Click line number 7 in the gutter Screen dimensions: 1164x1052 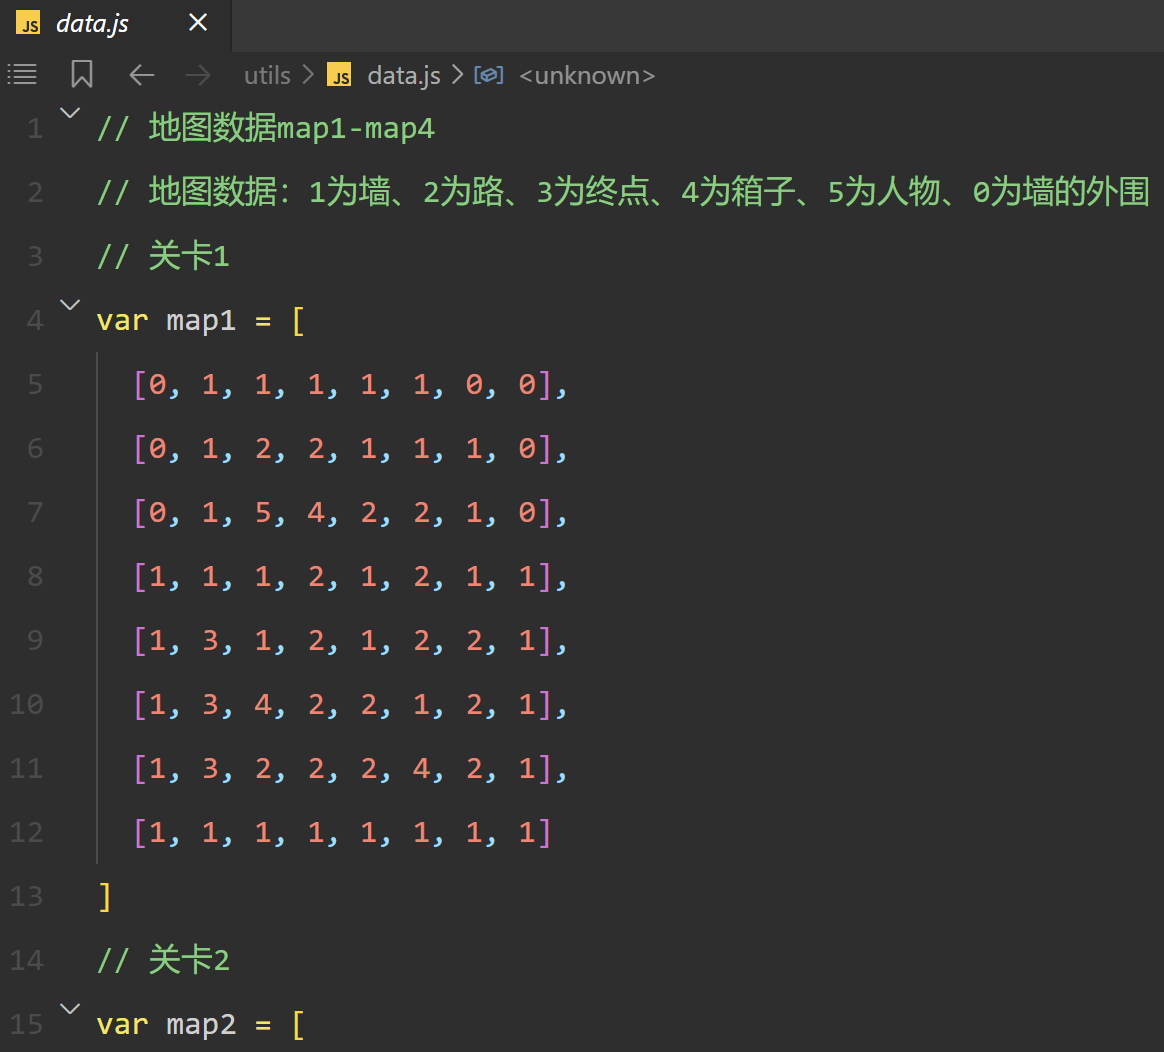tap(35, 512)
